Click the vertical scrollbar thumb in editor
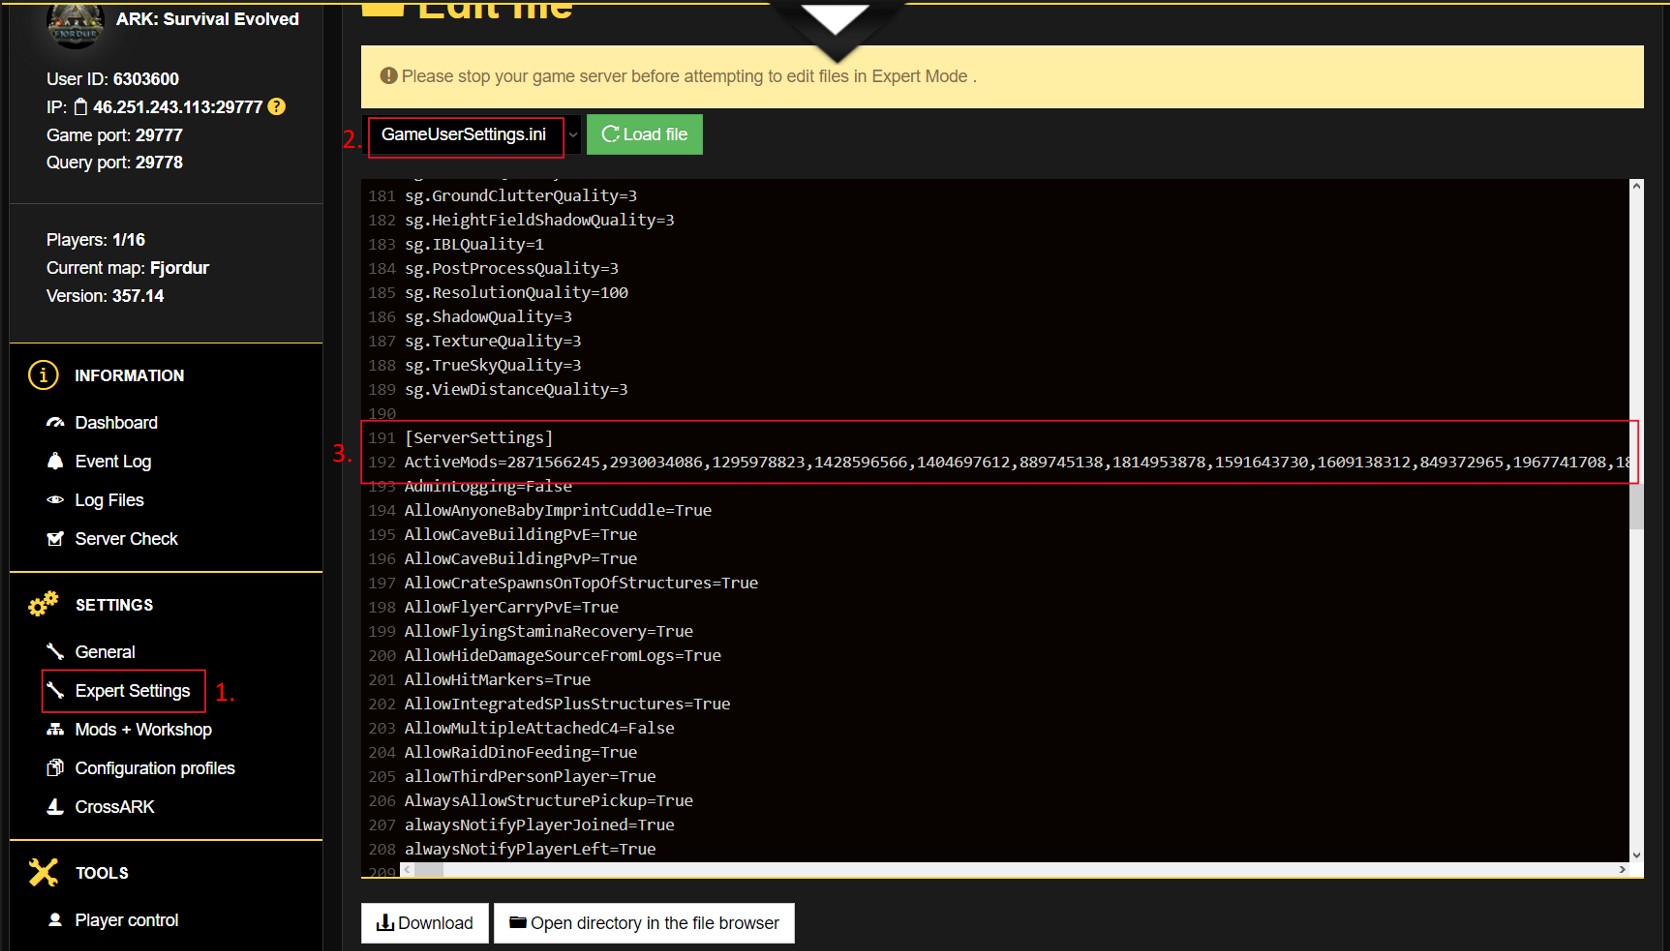Image resolution: width=1670 pixels, height=951 pixels. (x=1636, y=507)
